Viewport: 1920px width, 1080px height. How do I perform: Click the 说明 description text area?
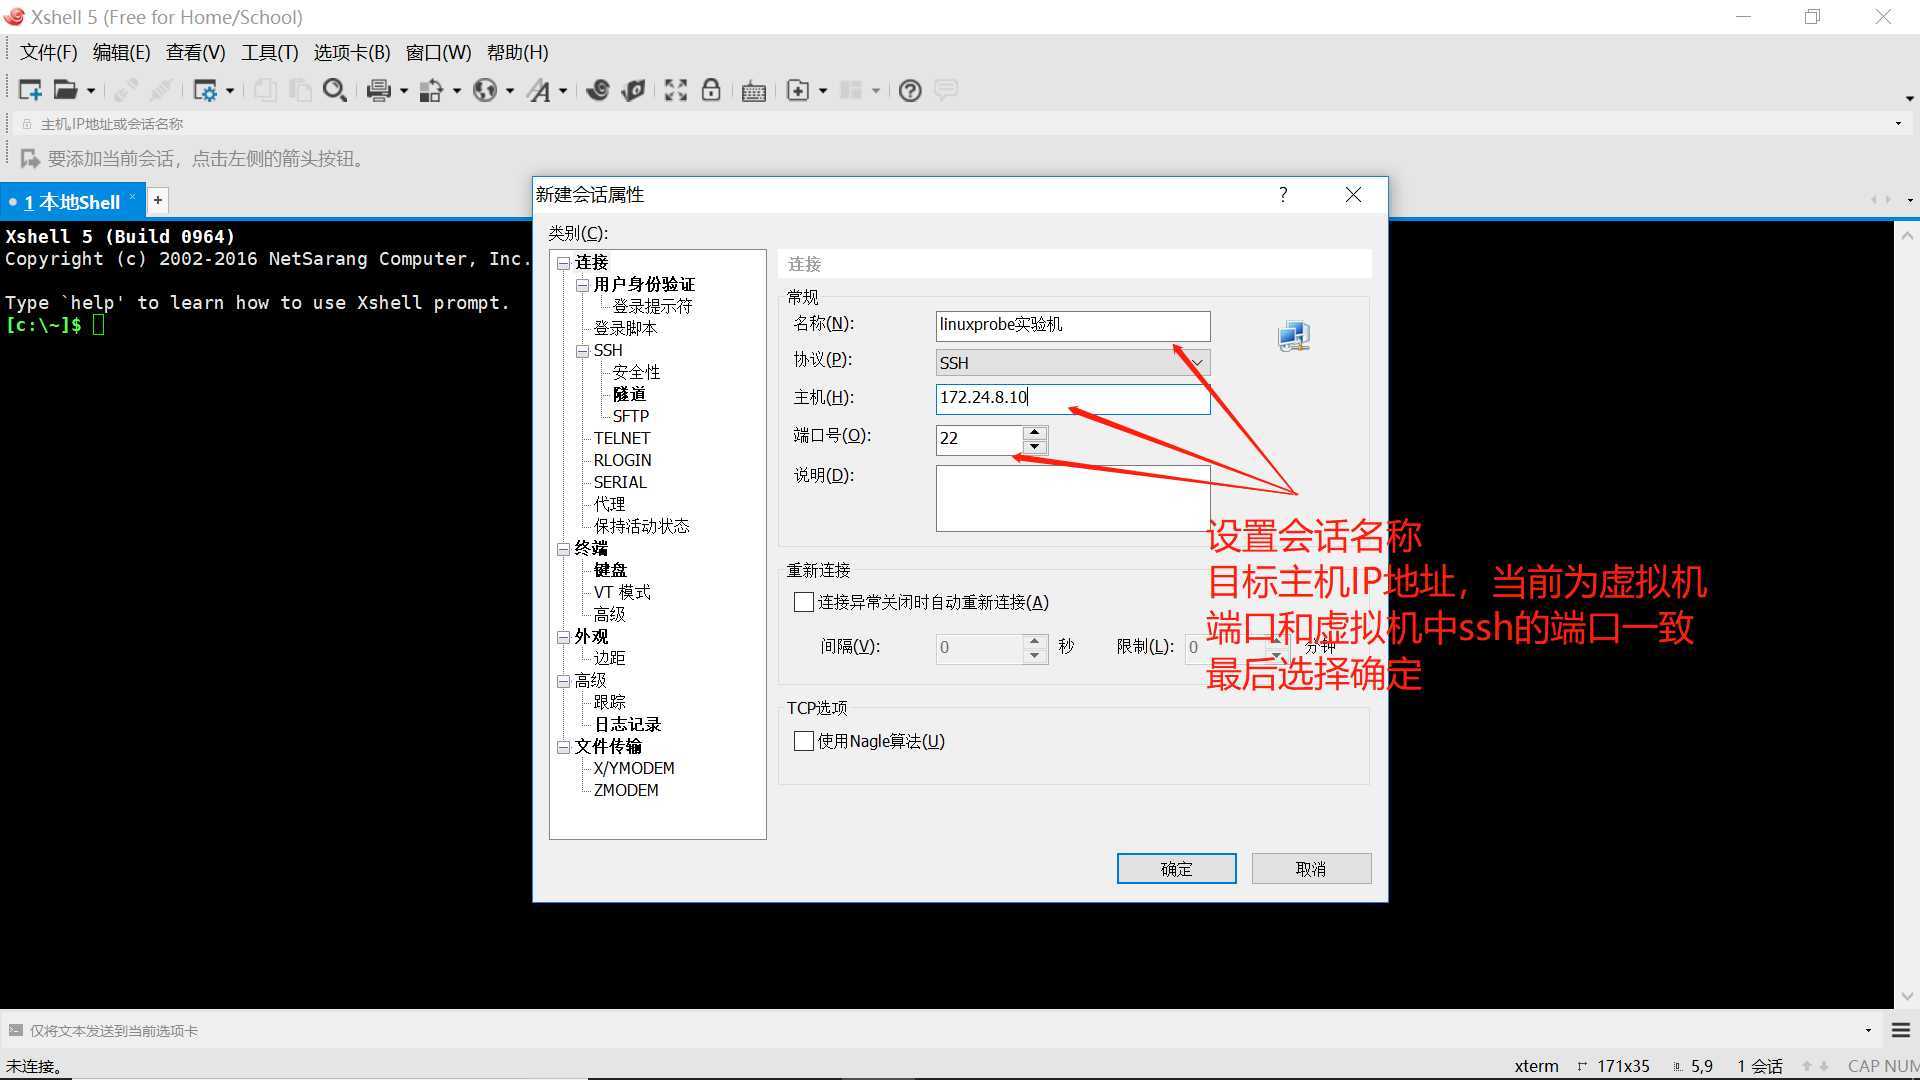point(1073,498)
